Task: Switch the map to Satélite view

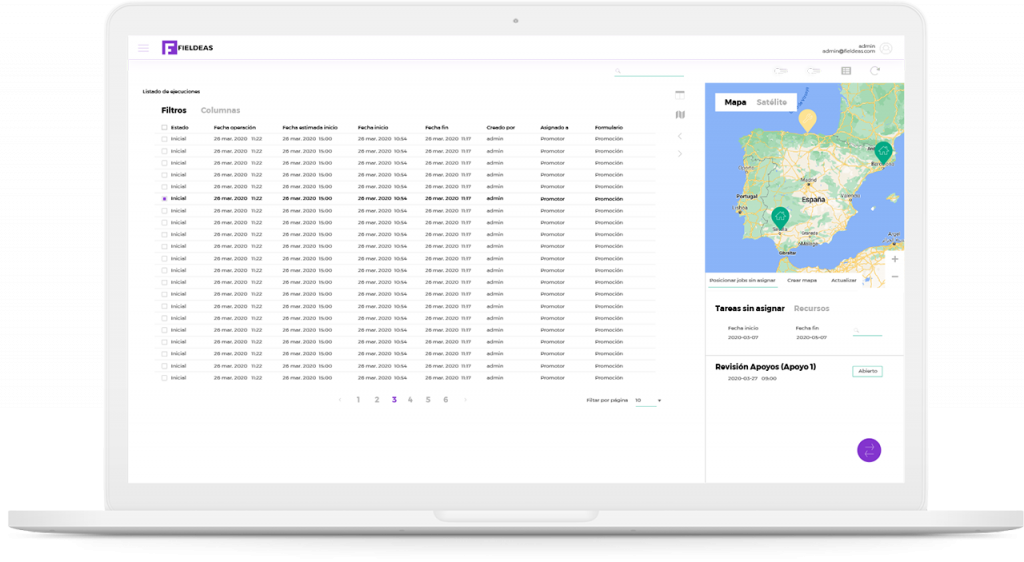Action: tap(771, 102)
